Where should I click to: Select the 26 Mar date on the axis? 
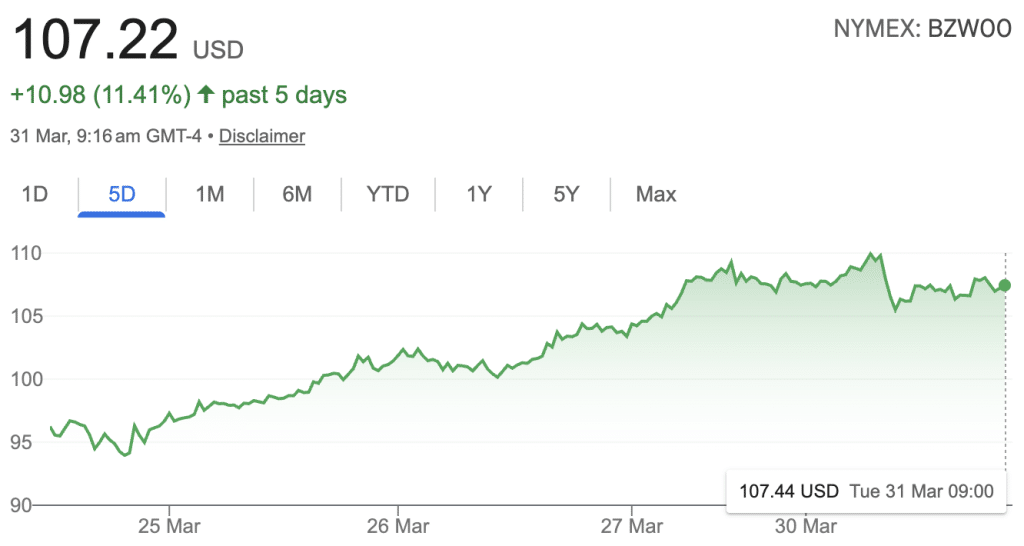coord(397,526)
